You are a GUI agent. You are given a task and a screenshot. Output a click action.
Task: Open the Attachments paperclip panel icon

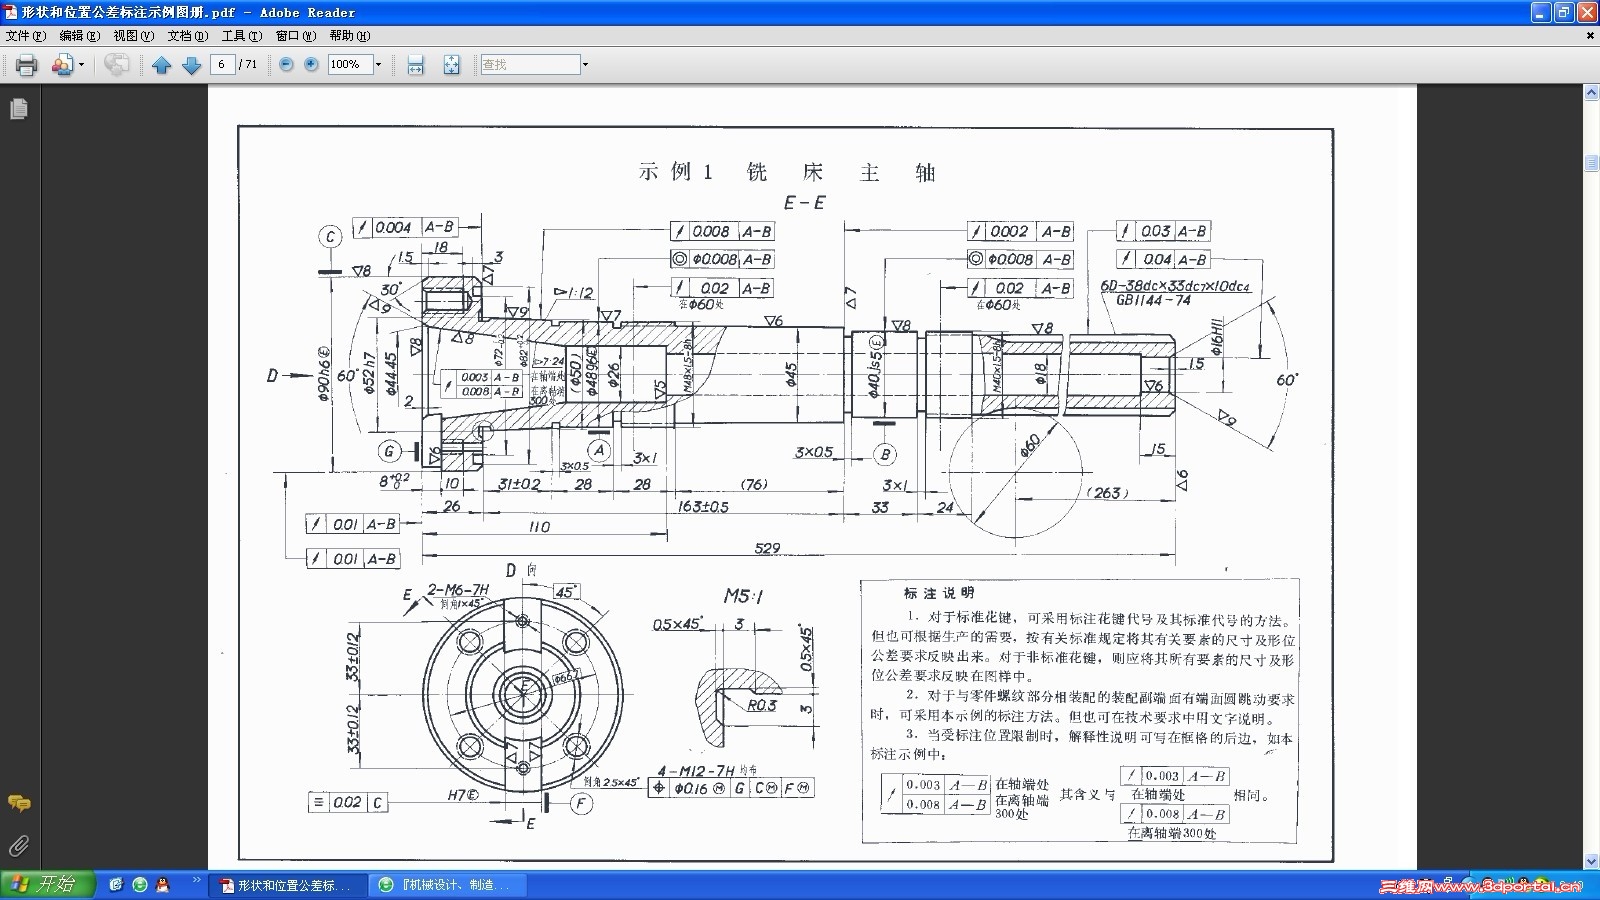coord(19,846)
